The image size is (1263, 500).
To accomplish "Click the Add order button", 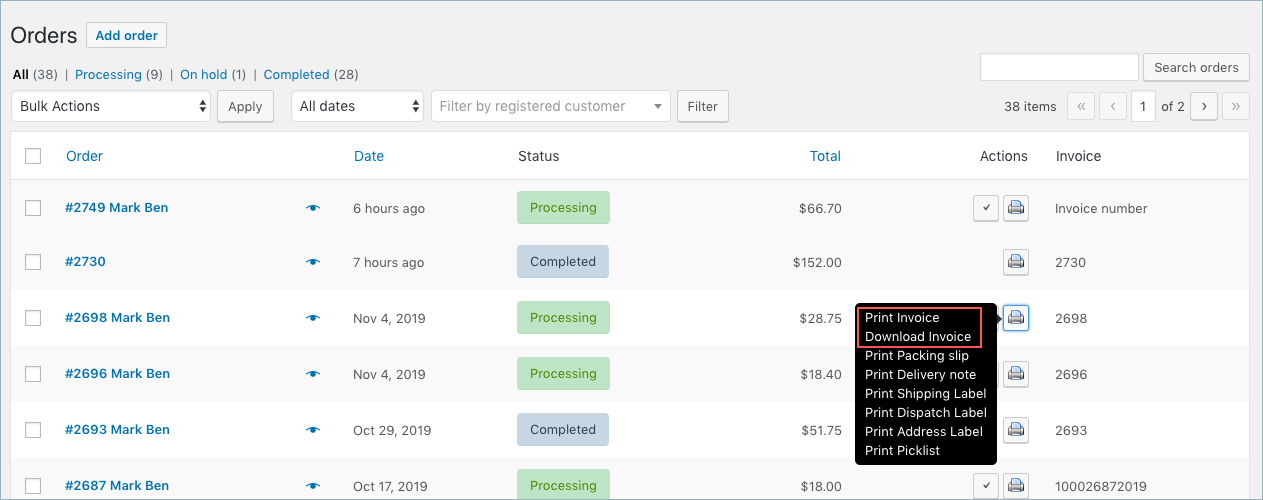I will pos(127,35).
